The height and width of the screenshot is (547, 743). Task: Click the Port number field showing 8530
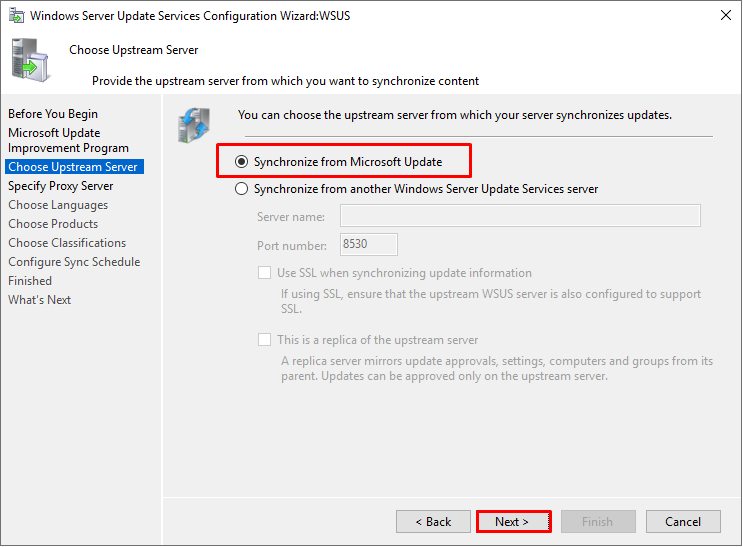pos(369,244)
